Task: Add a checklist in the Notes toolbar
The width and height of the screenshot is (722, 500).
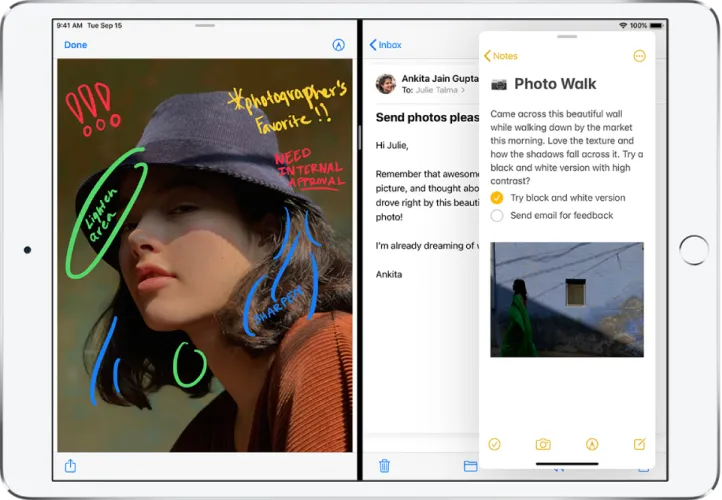Action: pyautogui.click(x=494, y=444)
